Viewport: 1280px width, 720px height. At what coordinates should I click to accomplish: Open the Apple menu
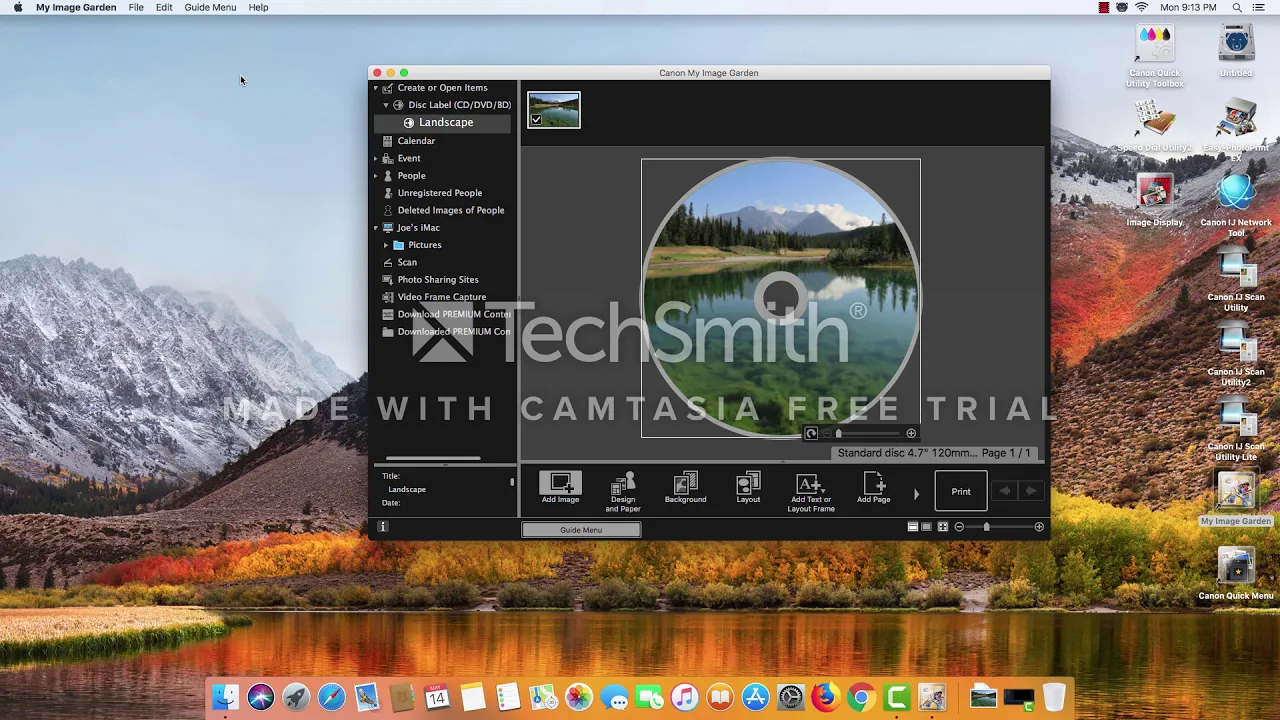pyautogui.click(x=17, y=7)
